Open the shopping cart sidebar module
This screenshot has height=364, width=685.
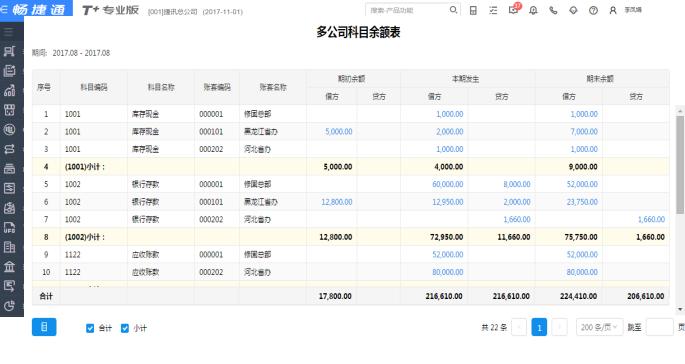coord(9,51)
